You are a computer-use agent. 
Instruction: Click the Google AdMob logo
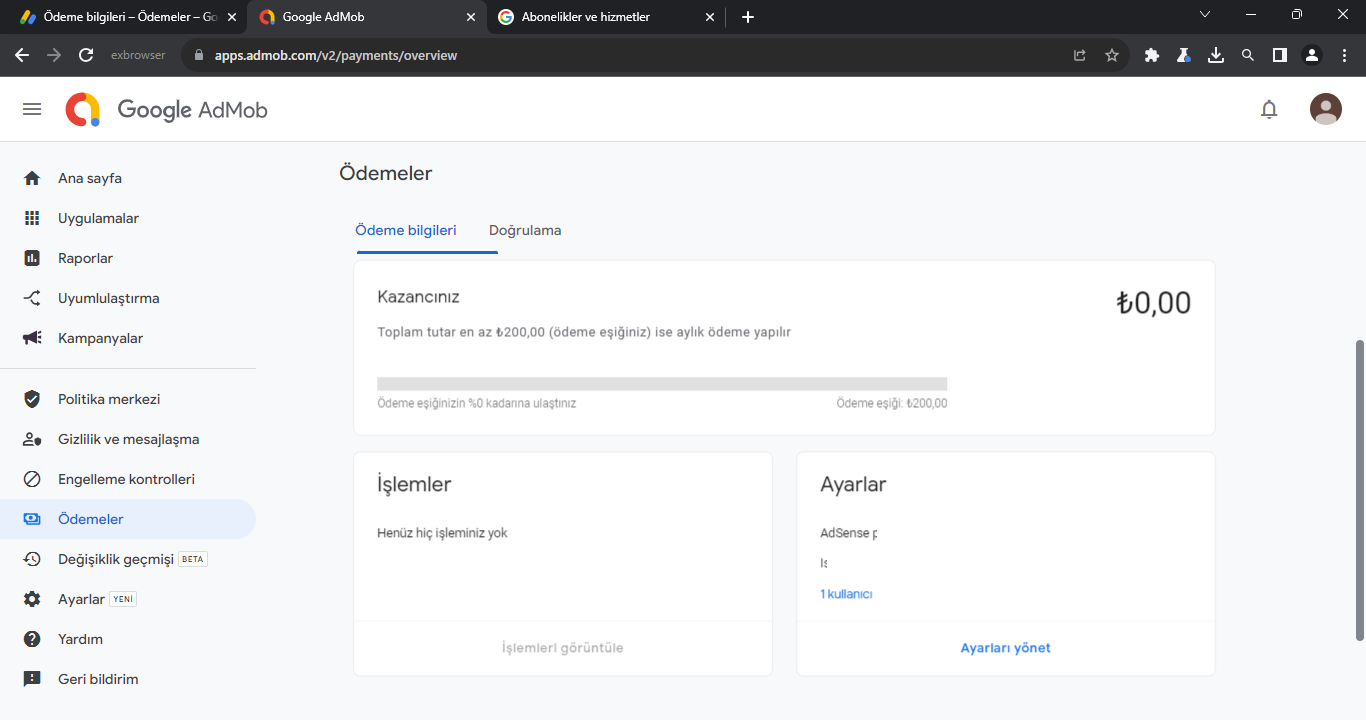coord(167,109)
